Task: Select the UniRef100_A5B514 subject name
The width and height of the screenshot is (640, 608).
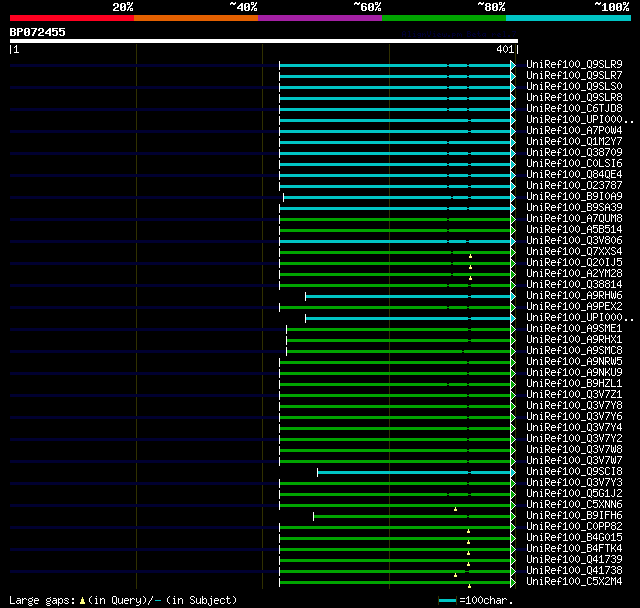Action: click(x=574, y=230)
